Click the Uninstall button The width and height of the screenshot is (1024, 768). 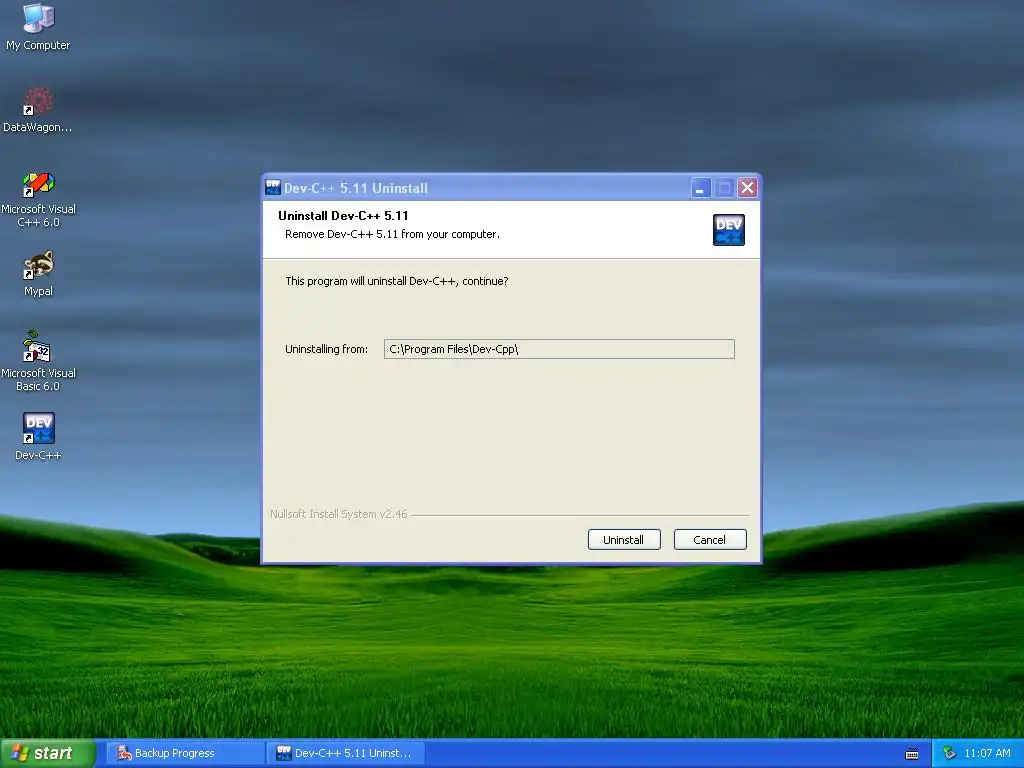pyautogui.click(x=624, y=539)
